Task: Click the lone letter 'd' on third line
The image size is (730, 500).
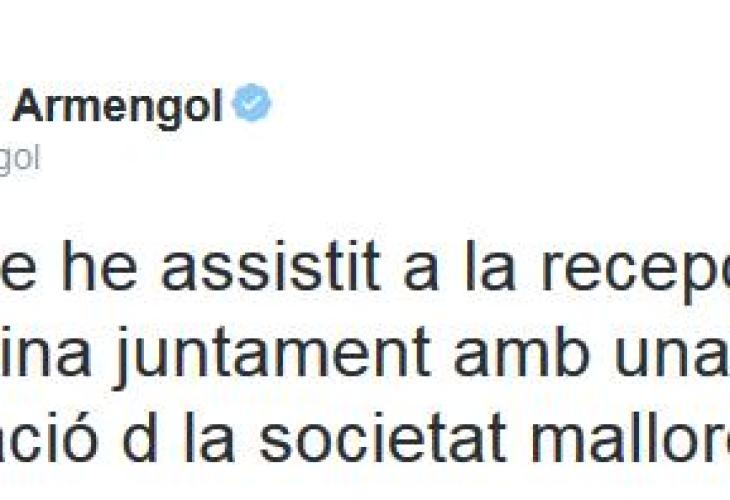Action: pyautogui.click(x=139, y=438)
